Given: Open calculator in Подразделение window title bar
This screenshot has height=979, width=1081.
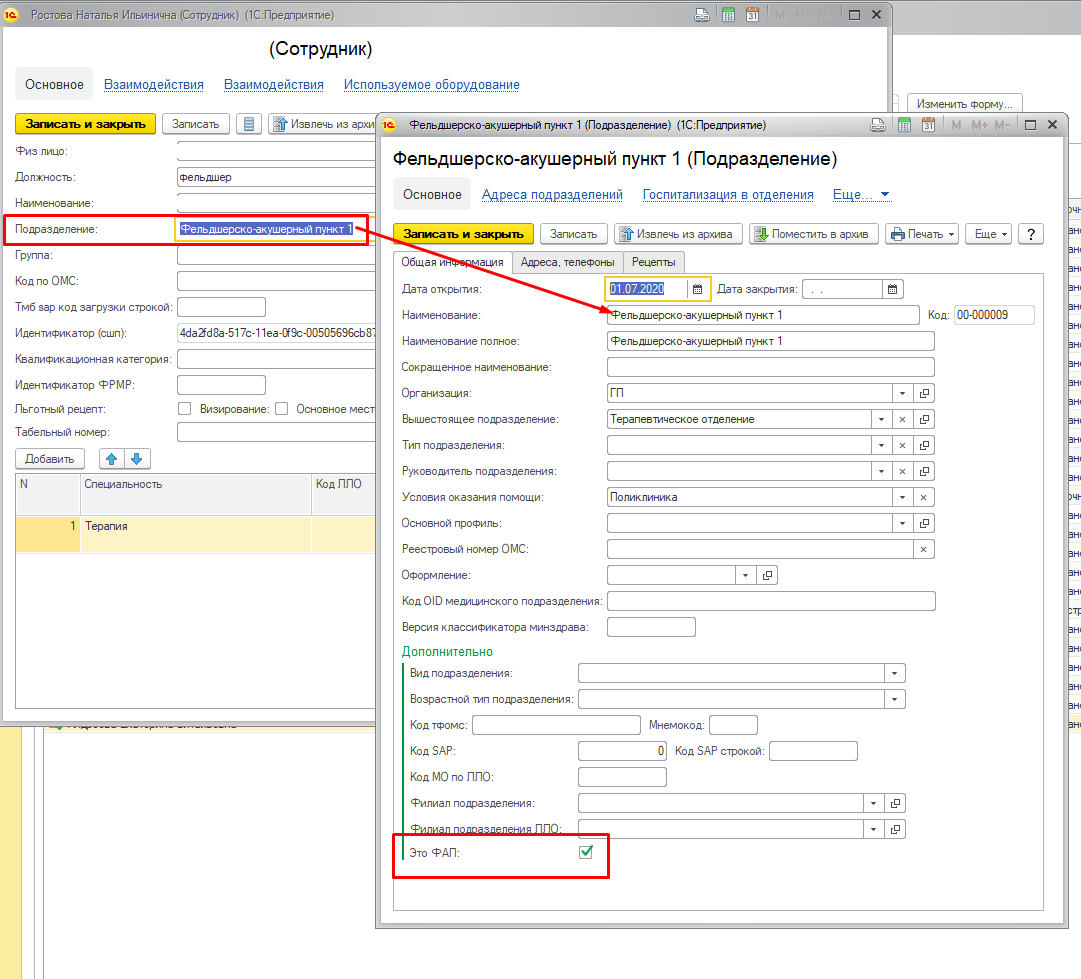Looking at the screenshot, I should tap(903, 126).
